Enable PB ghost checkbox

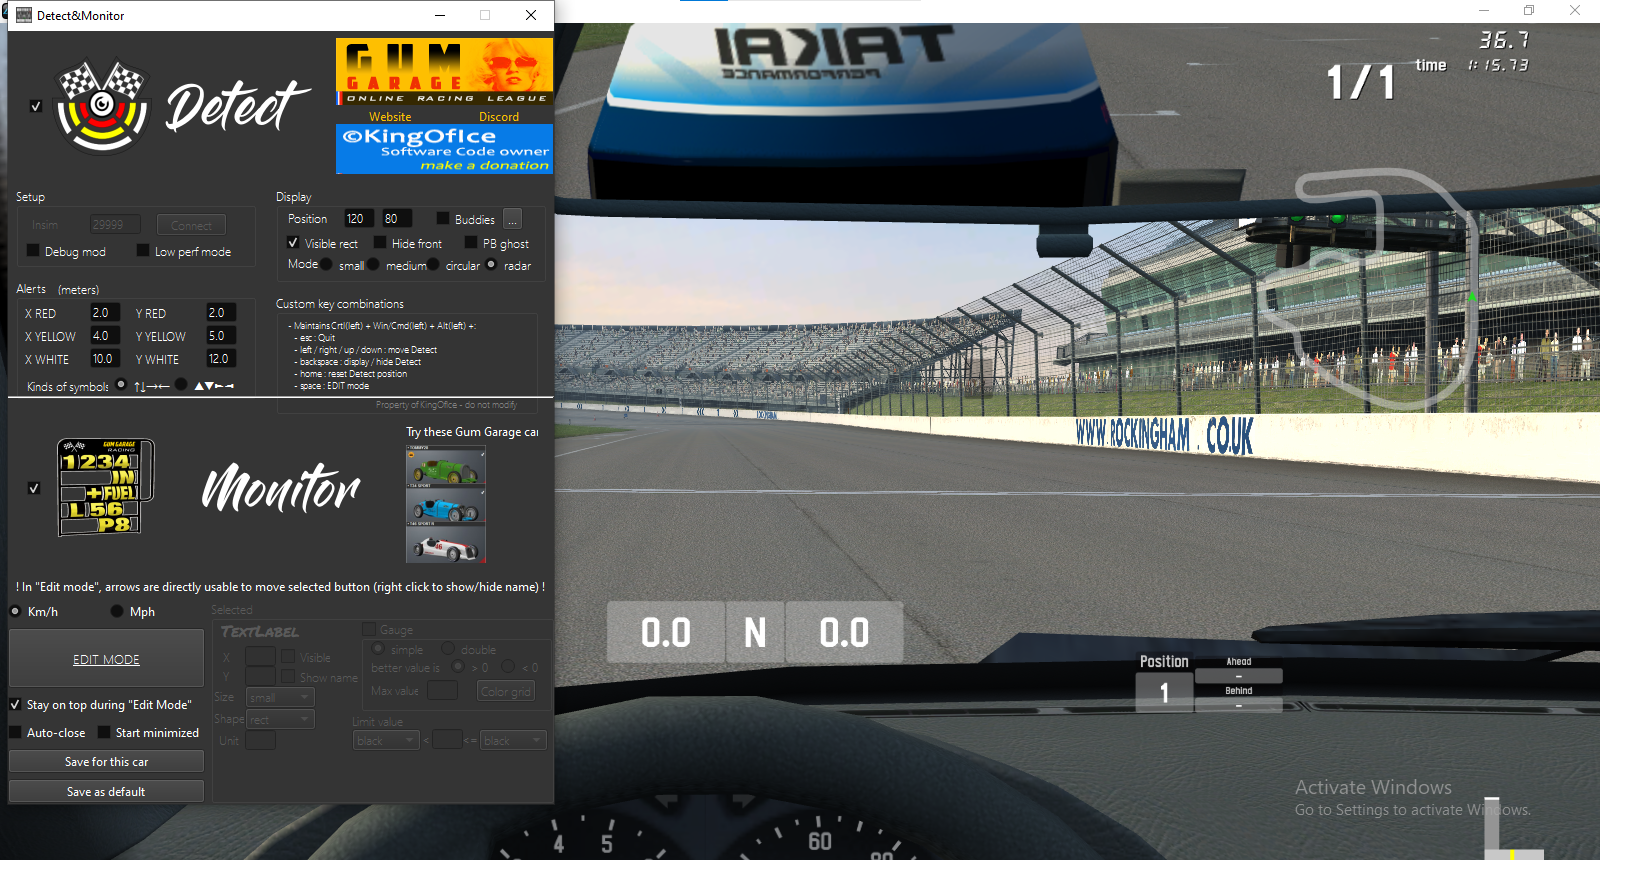pos(471,243)
